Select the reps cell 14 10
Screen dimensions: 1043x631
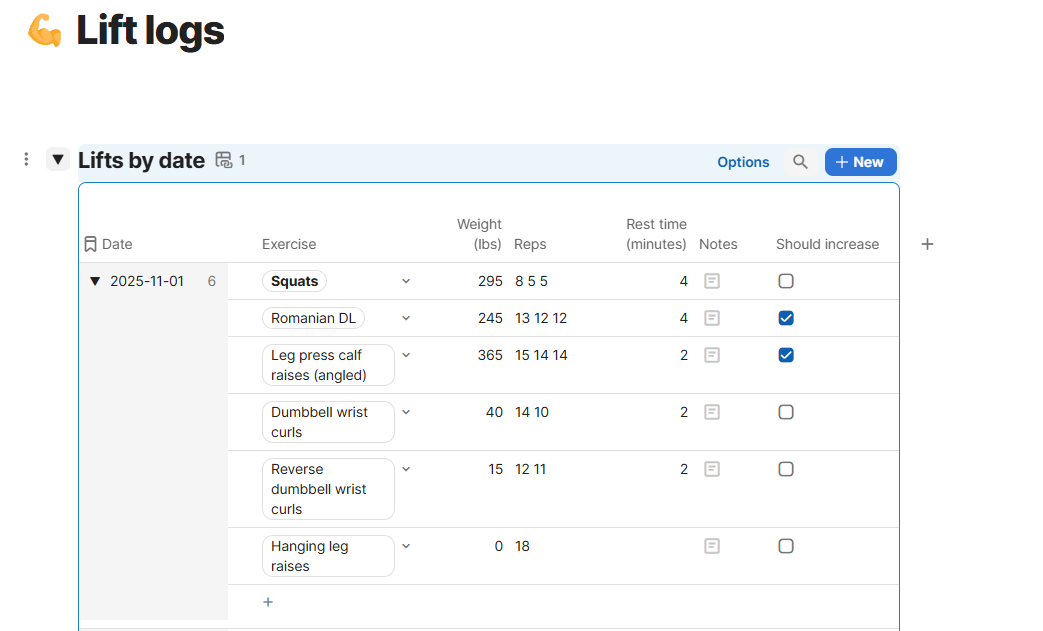pos(532,412)
